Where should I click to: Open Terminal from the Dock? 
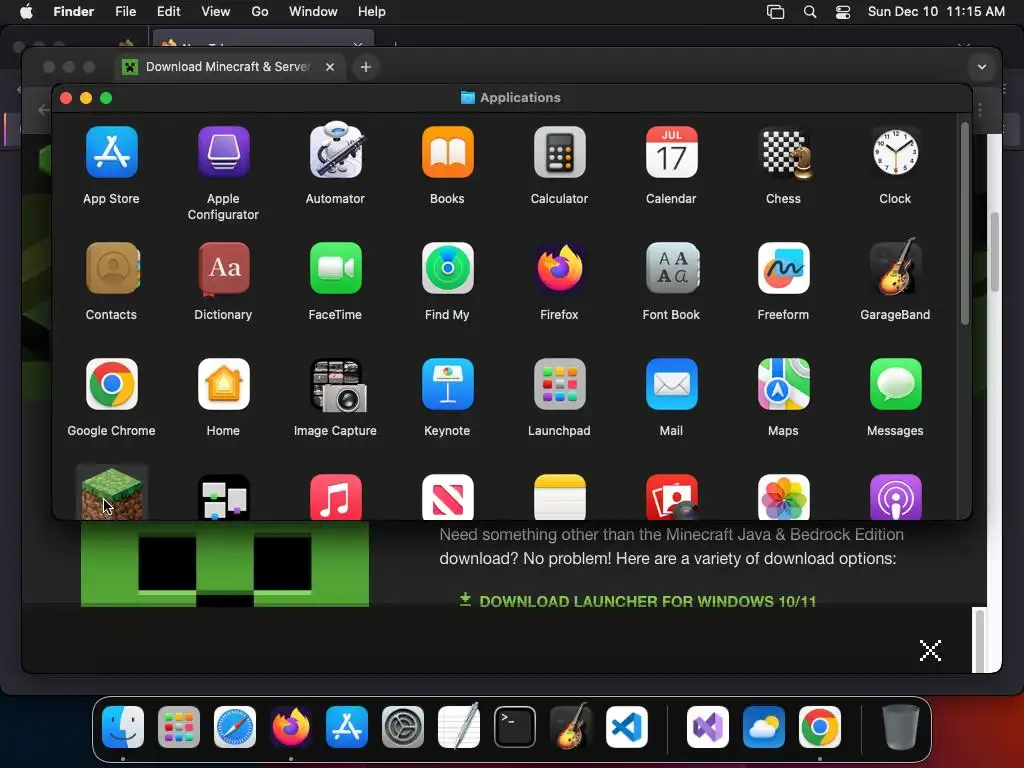point(515,727)
